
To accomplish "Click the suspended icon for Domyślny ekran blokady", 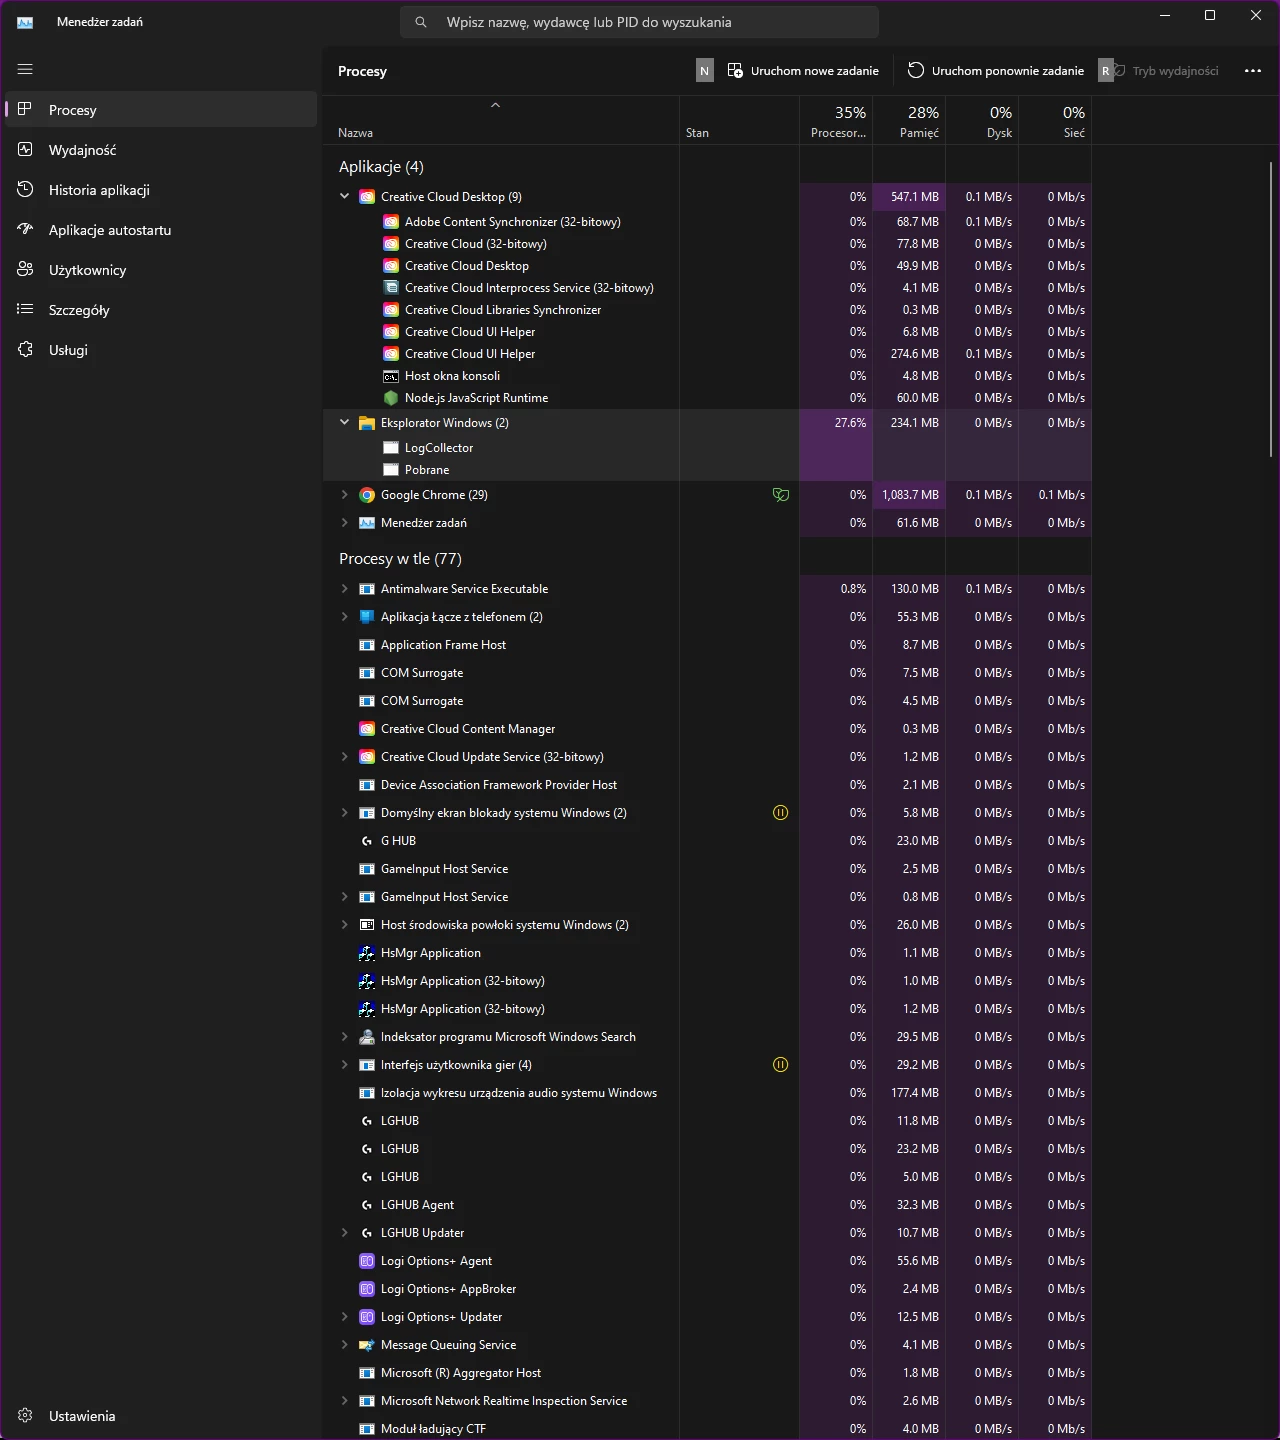I will point(781,813).
